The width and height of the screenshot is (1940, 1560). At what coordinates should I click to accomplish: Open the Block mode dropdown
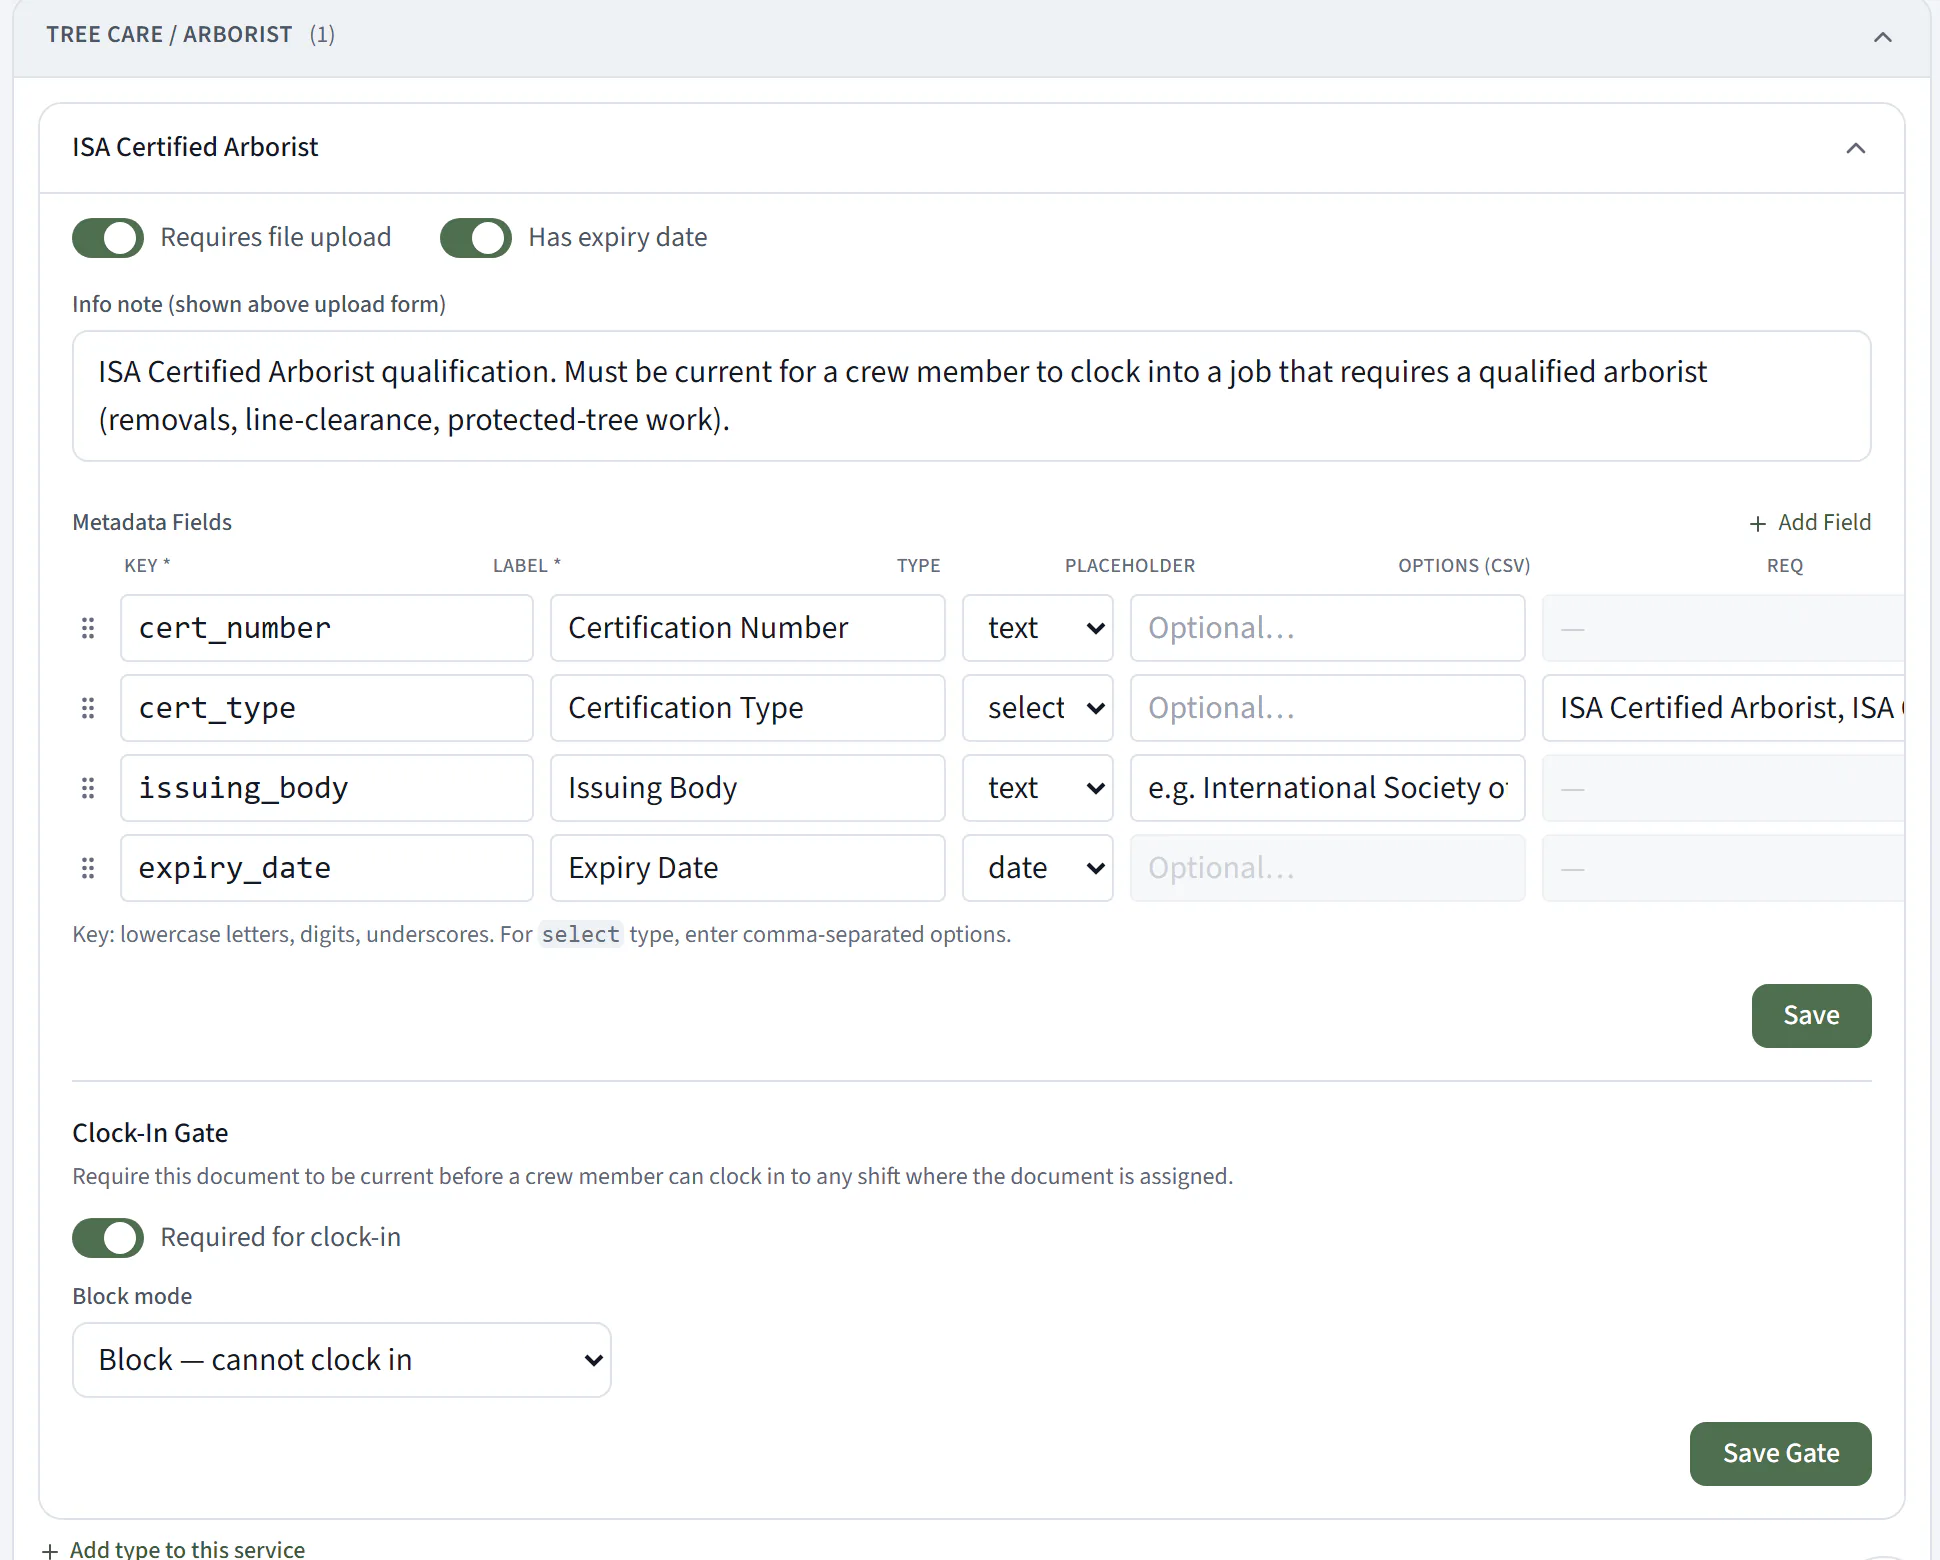click(342, 1360)
